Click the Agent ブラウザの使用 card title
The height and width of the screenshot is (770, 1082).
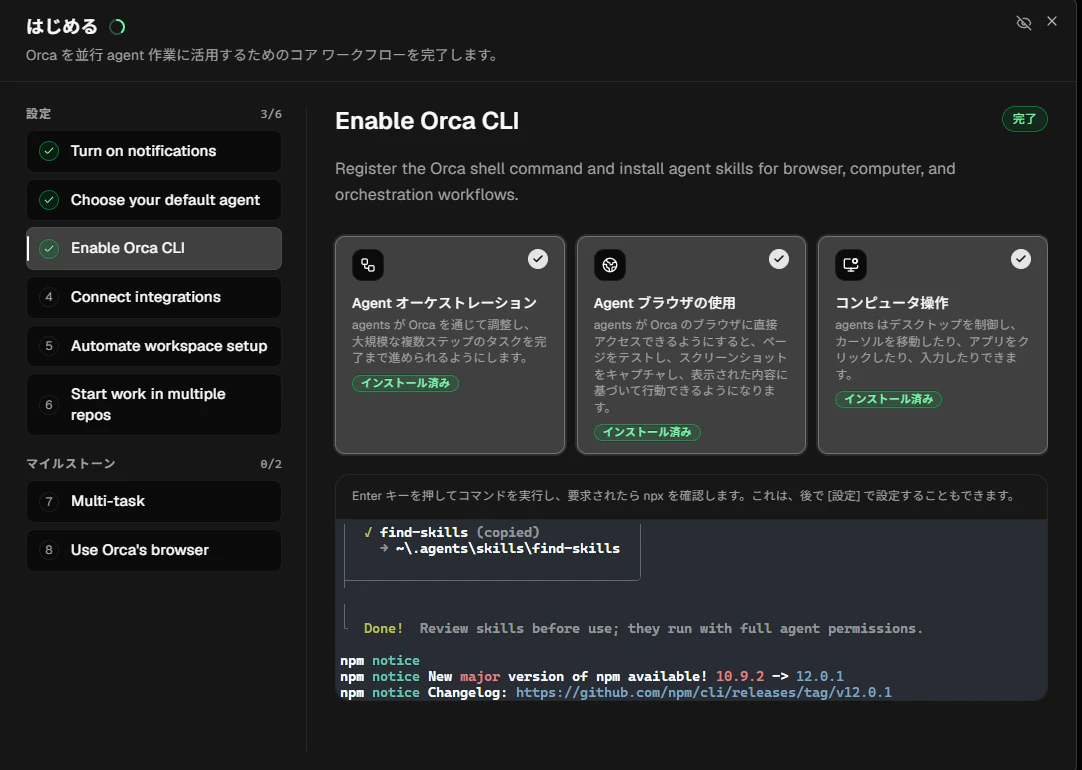[665, 303]
